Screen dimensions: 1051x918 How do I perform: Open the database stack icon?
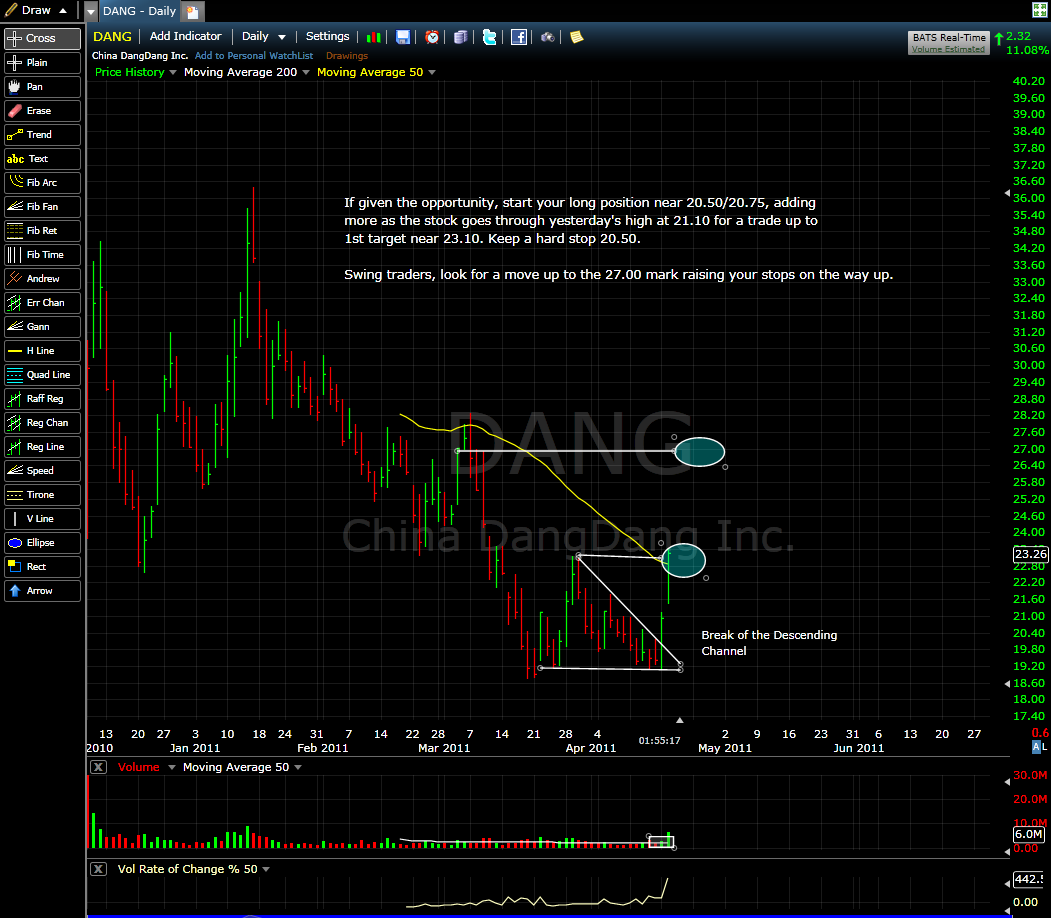tap(460, 38)
